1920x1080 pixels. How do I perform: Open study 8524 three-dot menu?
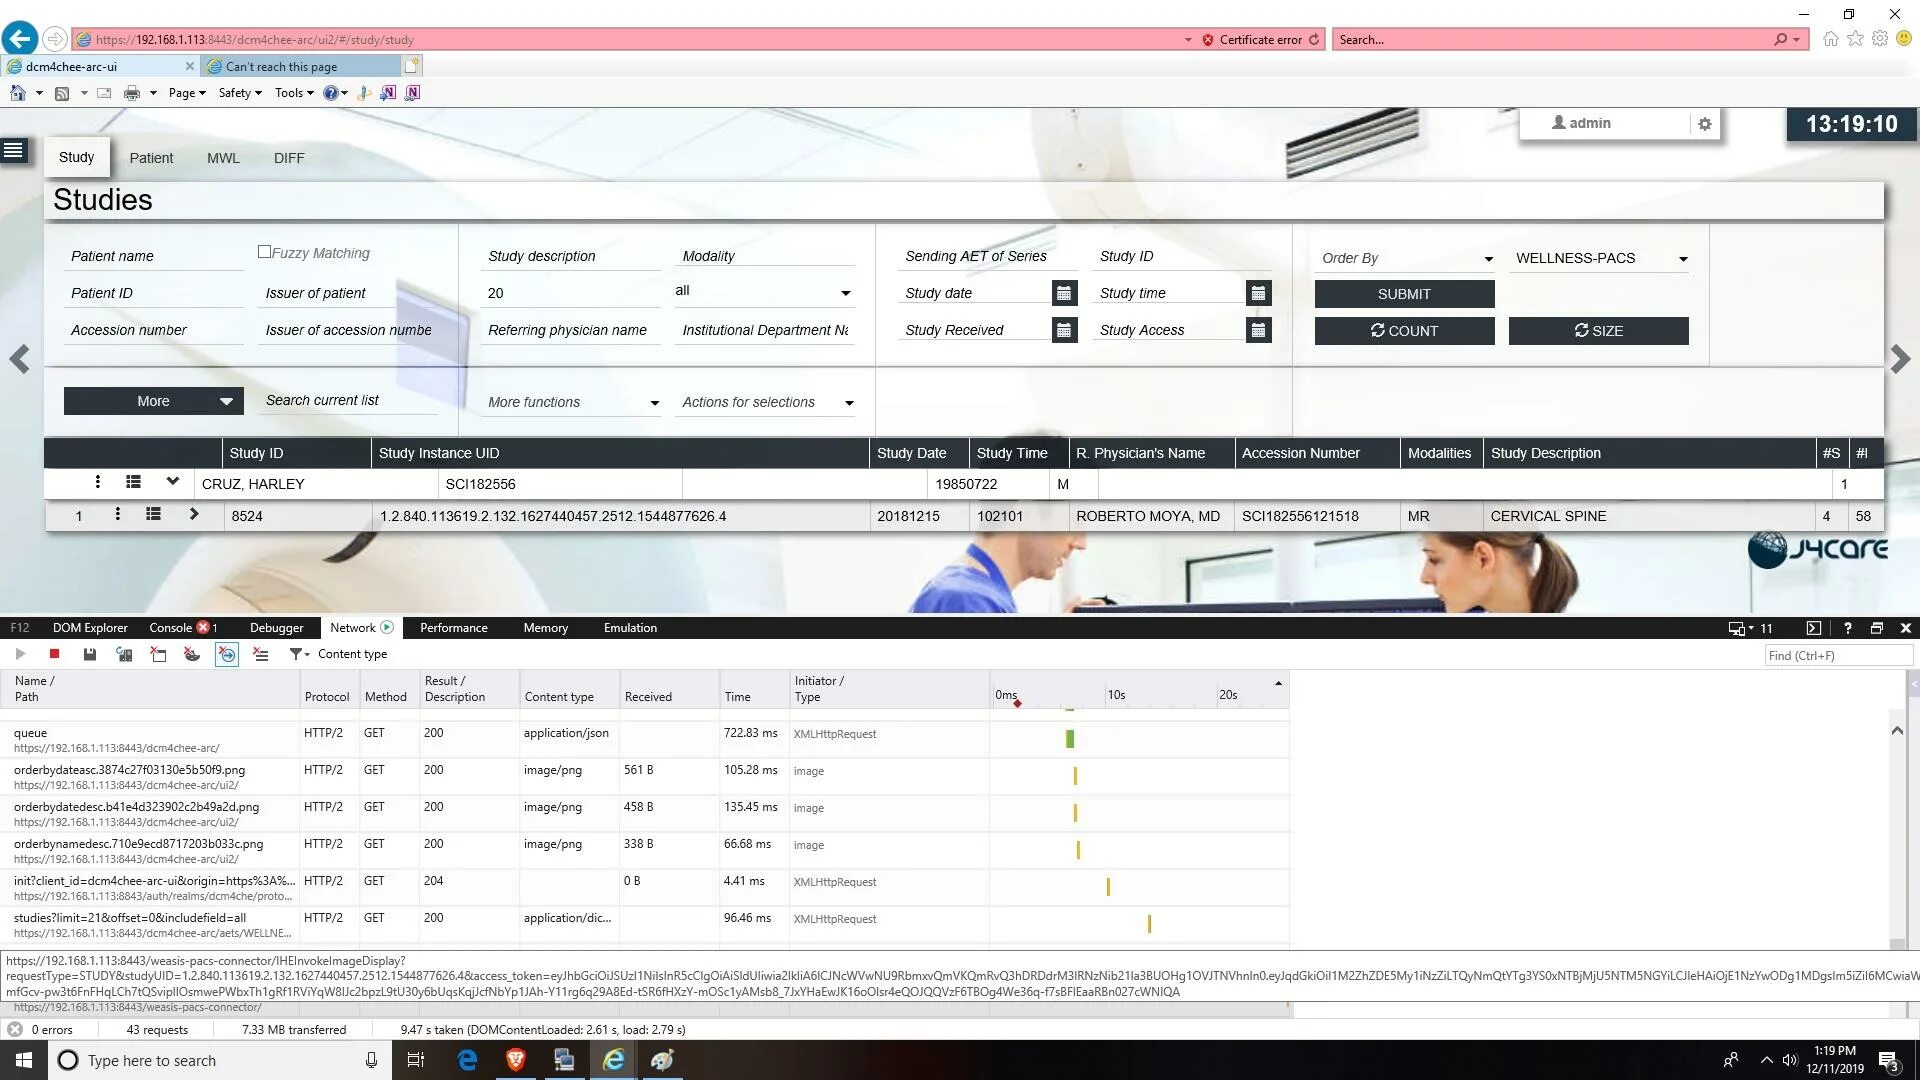(117, 515)
